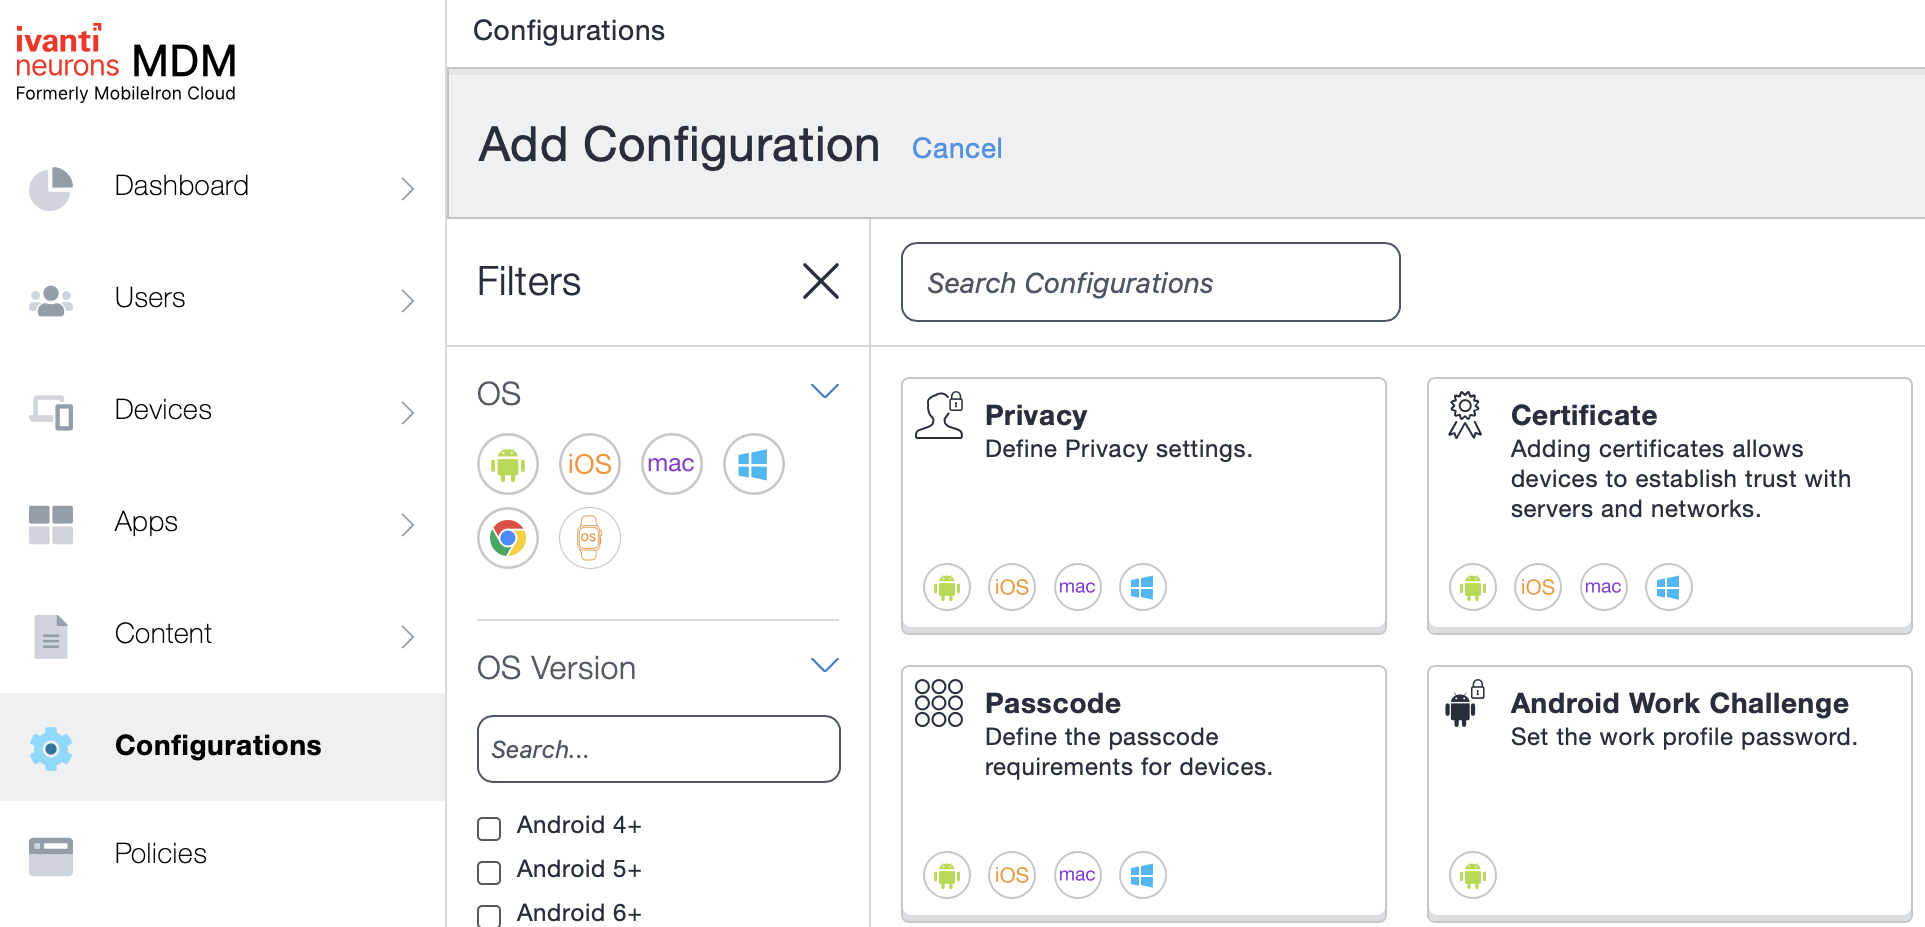Go to Policies in the sidebar

(x=160, y=854)
